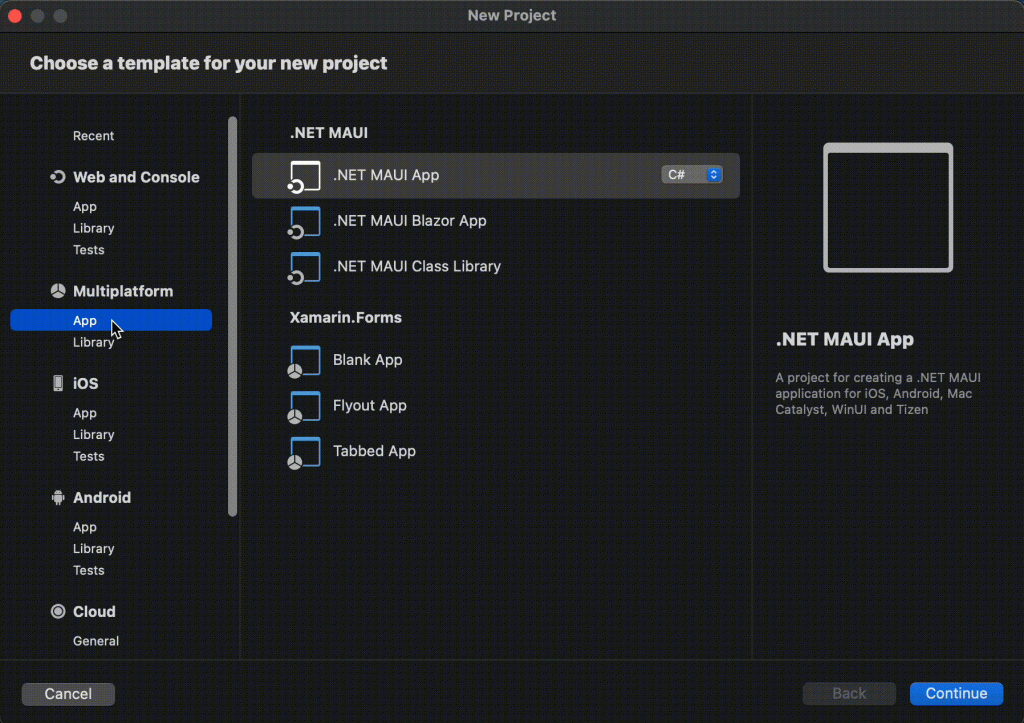Click the Multiplatform heading
The height and width of the screenshot is (723, 1024).
pyautogui.click(x=123, y=291)
